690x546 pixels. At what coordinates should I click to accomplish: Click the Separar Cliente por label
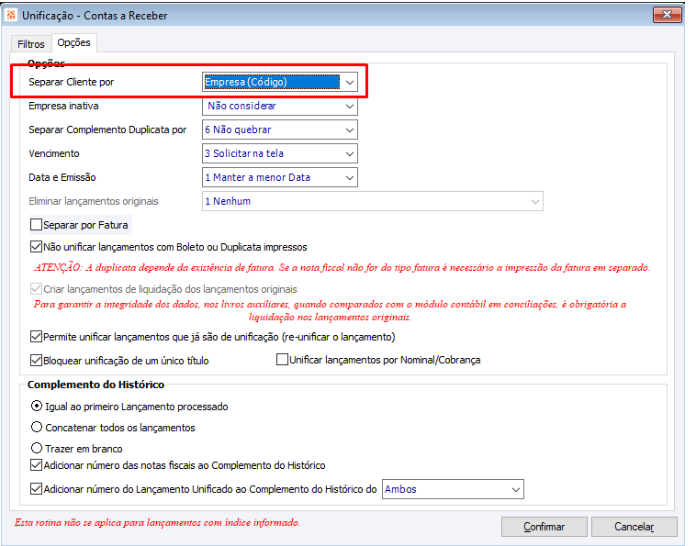tap(71, 82)
